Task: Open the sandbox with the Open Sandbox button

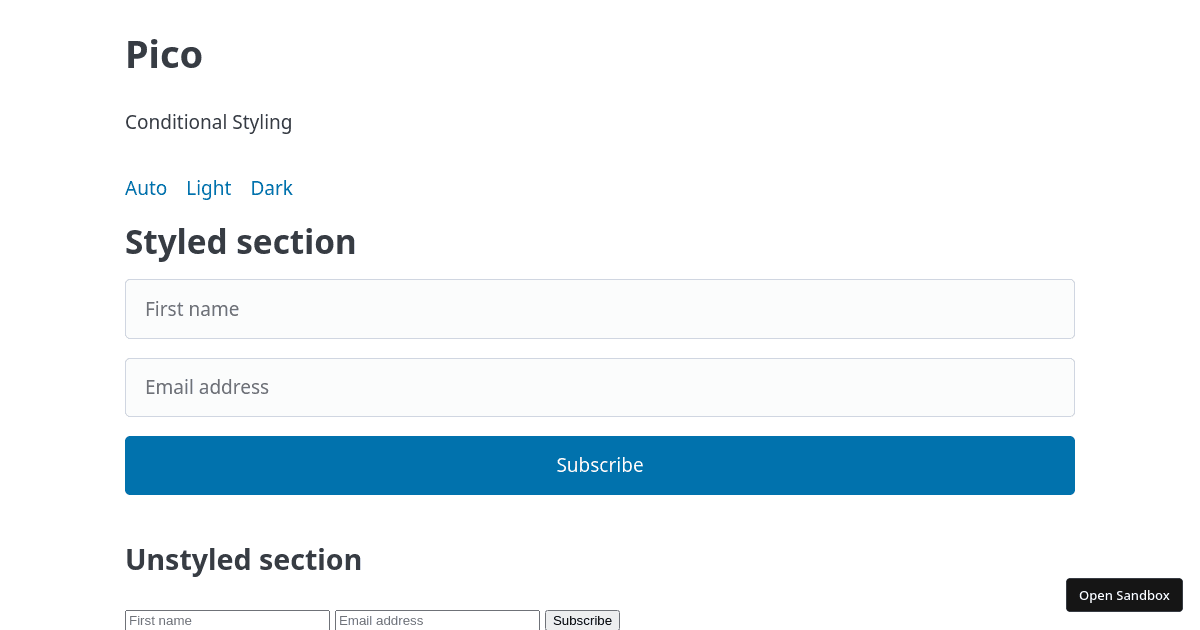Action: tap(1124, 594)
